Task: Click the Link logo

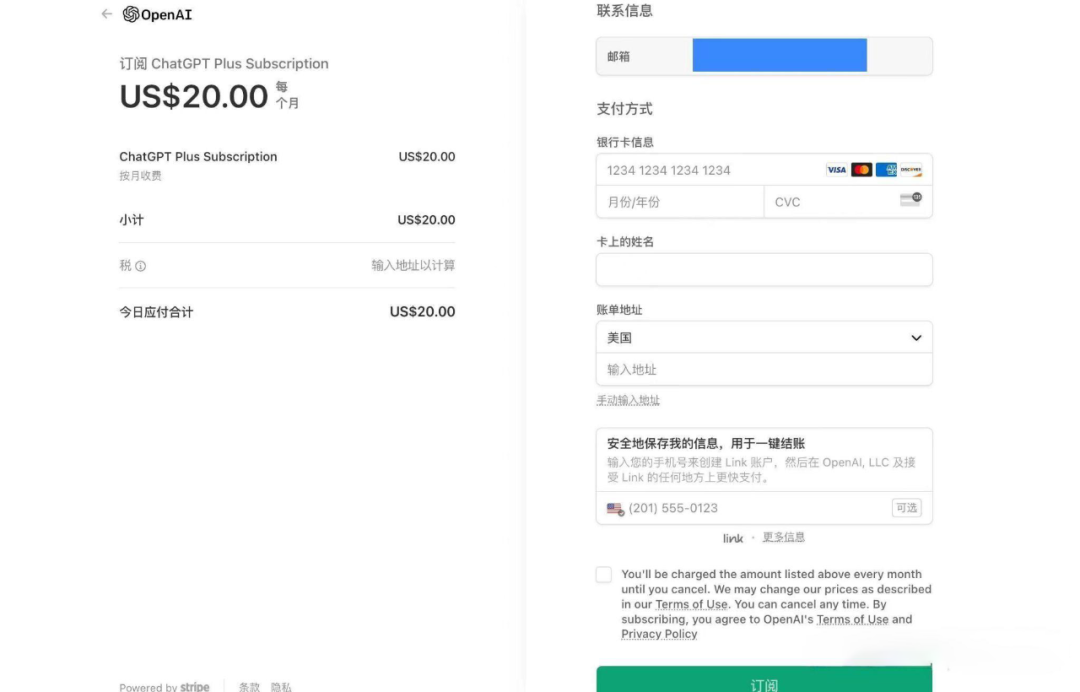Action: pyautogui.click(x=733, y=538)
